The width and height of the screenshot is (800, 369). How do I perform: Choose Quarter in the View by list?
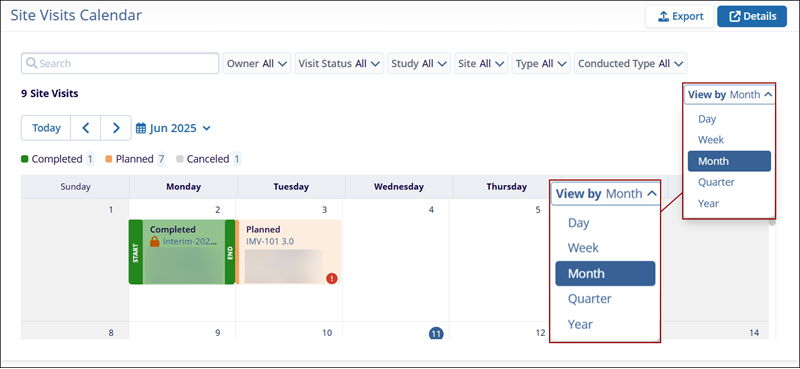715,182
